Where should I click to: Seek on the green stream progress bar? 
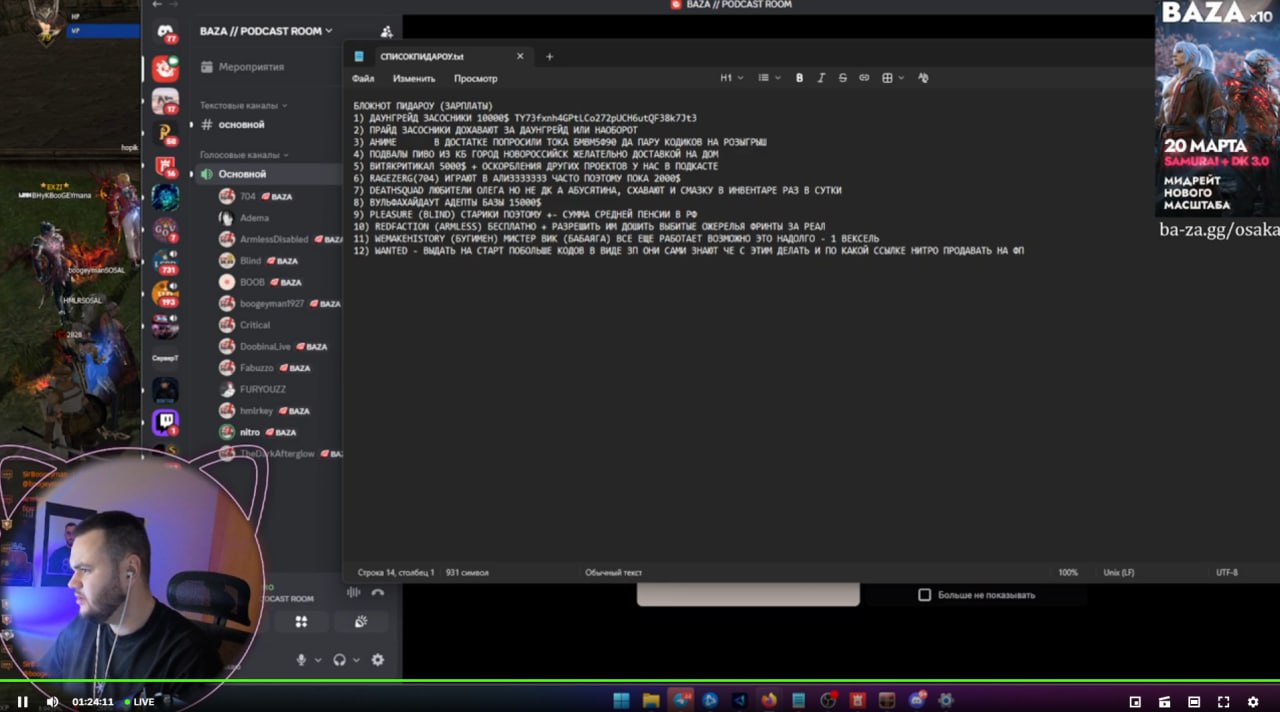click(x=640, y=682)
